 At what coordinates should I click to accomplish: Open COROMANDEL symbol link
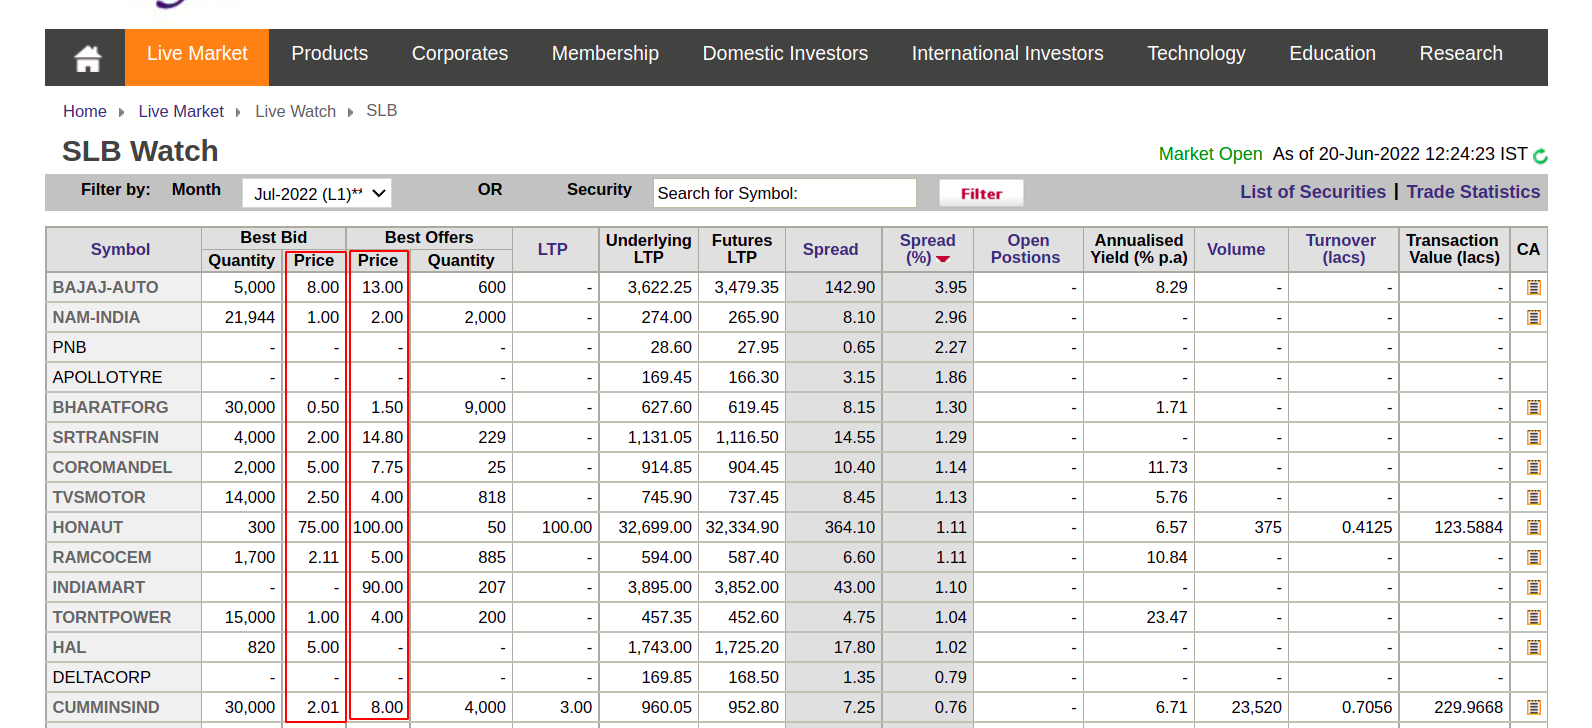point(112,468)
